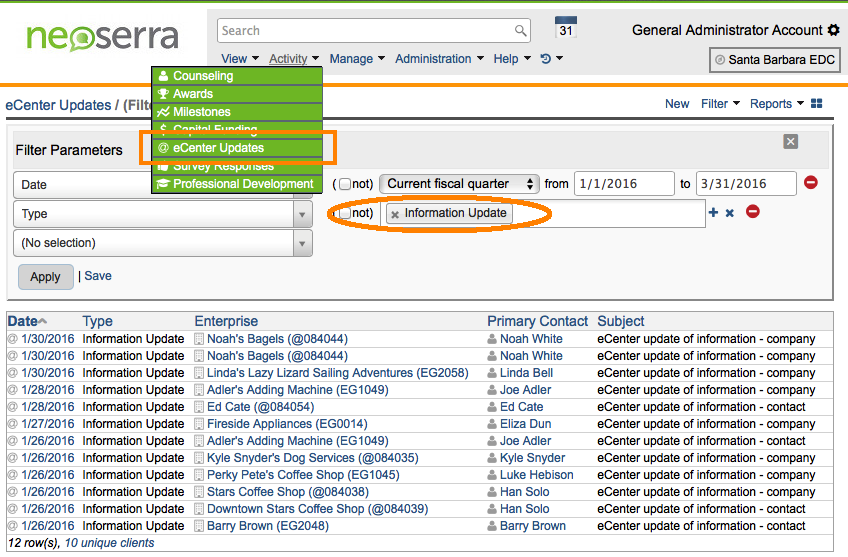Close the Filter Parameters panel
Viewport: 848px width, 557px height.
(791, 142)
